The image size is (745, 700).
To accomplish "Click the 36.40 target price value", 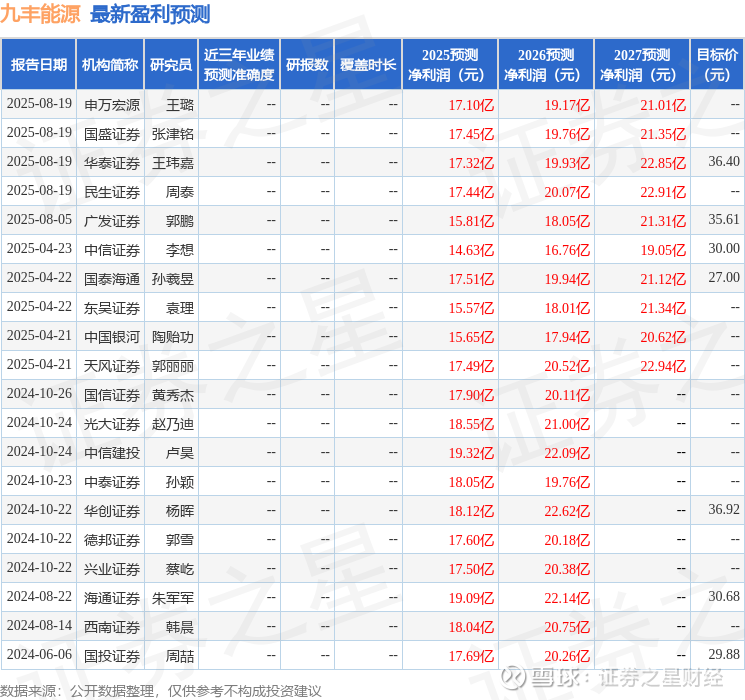I will pyautogui.click(x=724, y=161).
